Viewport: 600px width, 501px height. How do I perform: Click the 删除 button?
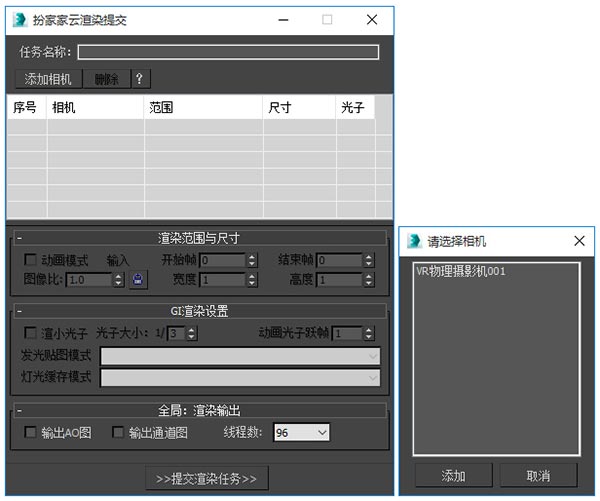click(107, 79)
